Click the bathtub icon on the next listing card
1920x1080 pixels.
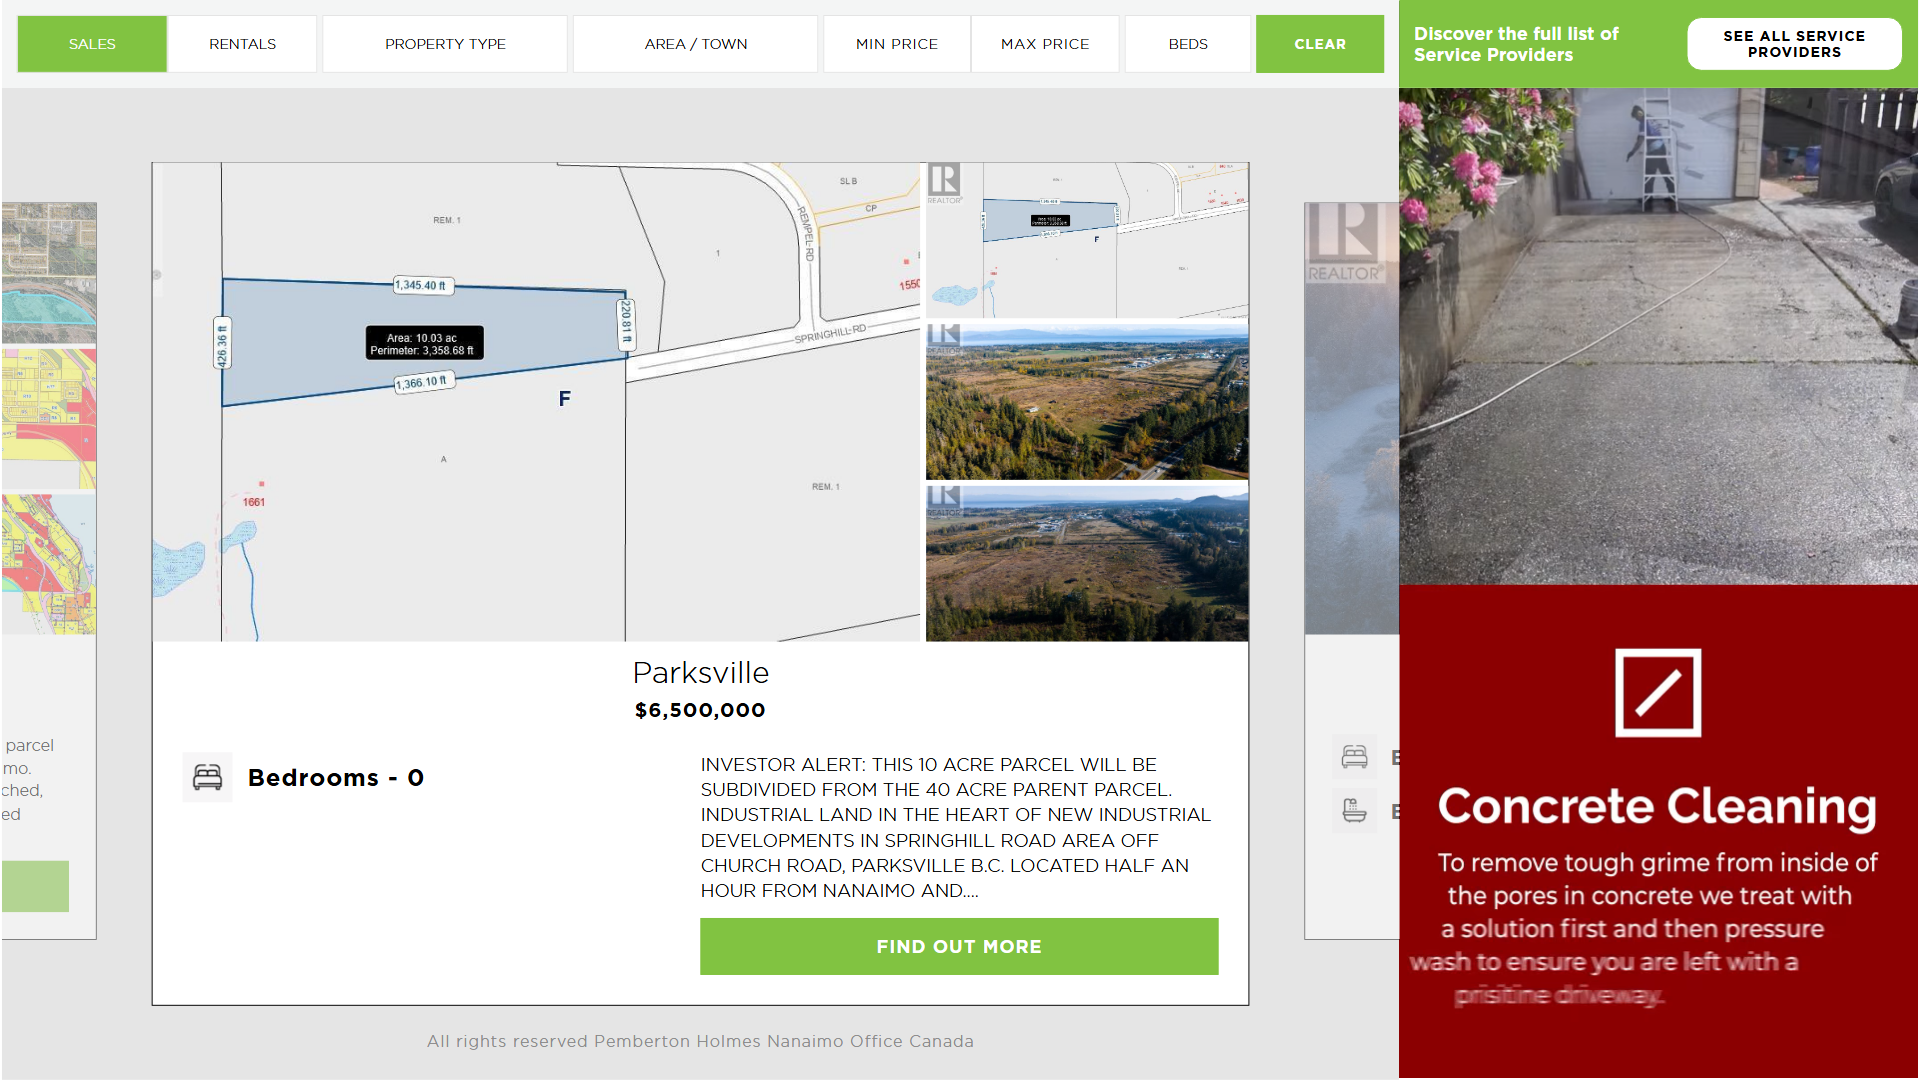coord(1354,811)
